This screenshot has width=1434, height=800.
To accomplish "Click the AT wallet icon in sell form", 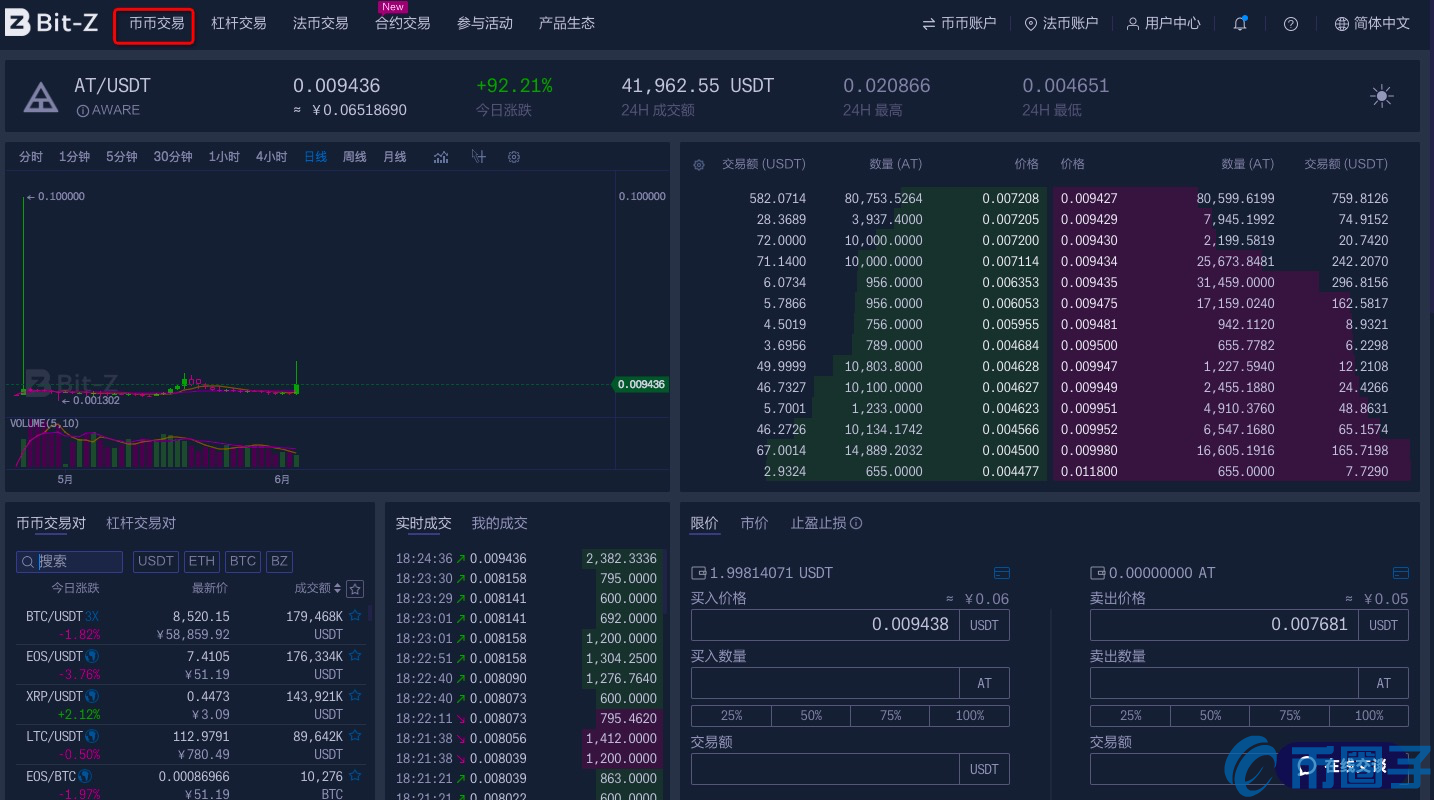I will [x=1098, y=573].
